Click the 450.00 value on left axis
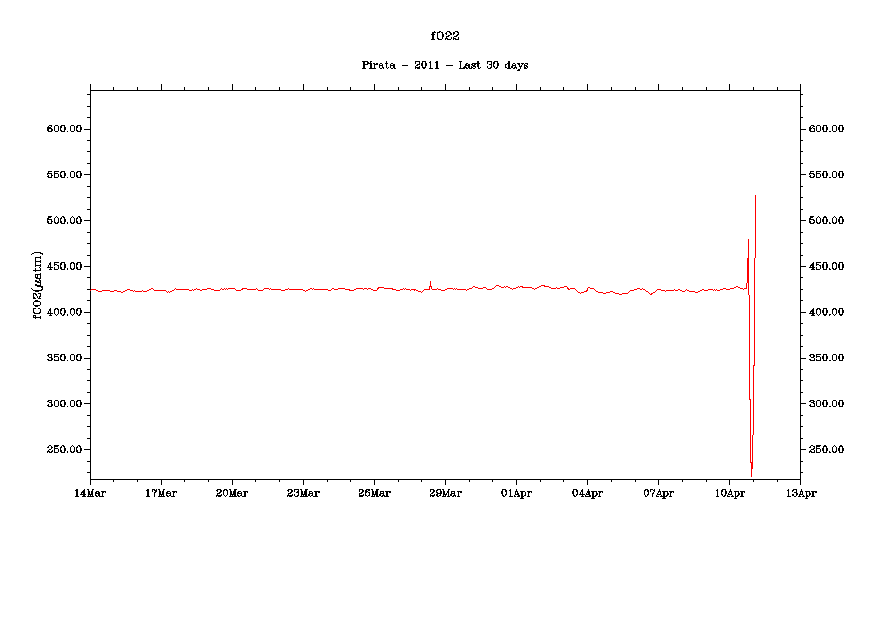 coord(64,266)
